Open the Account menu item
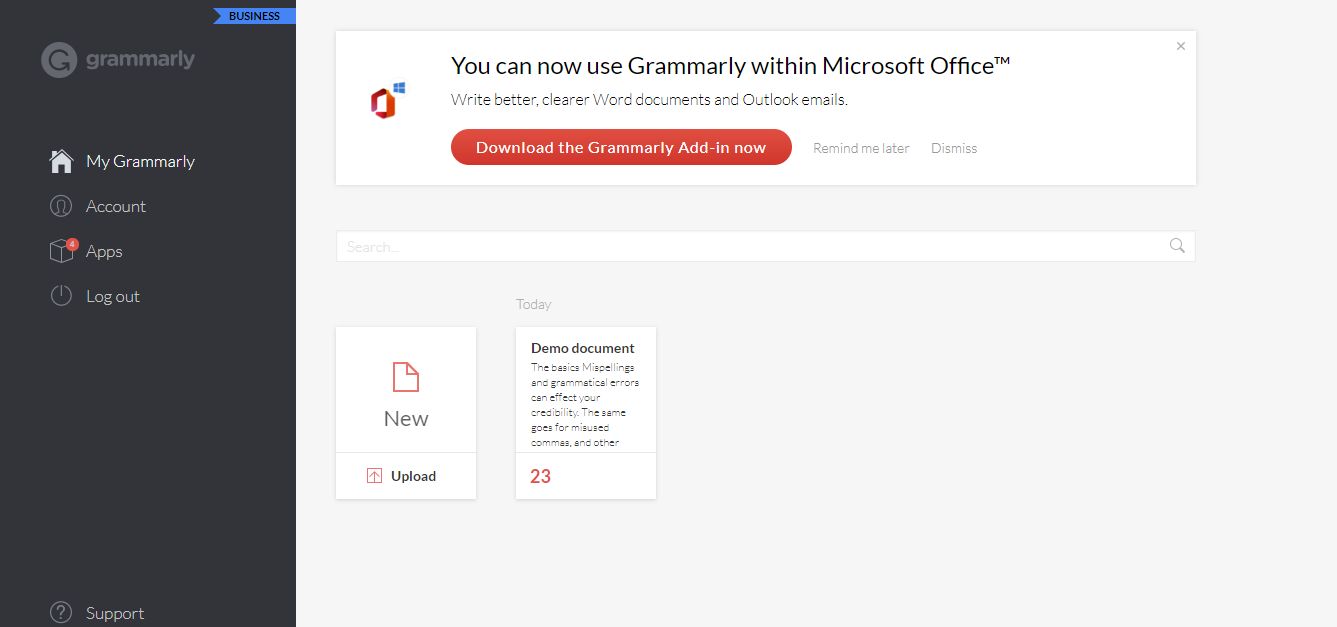 (x=116, y=206)
